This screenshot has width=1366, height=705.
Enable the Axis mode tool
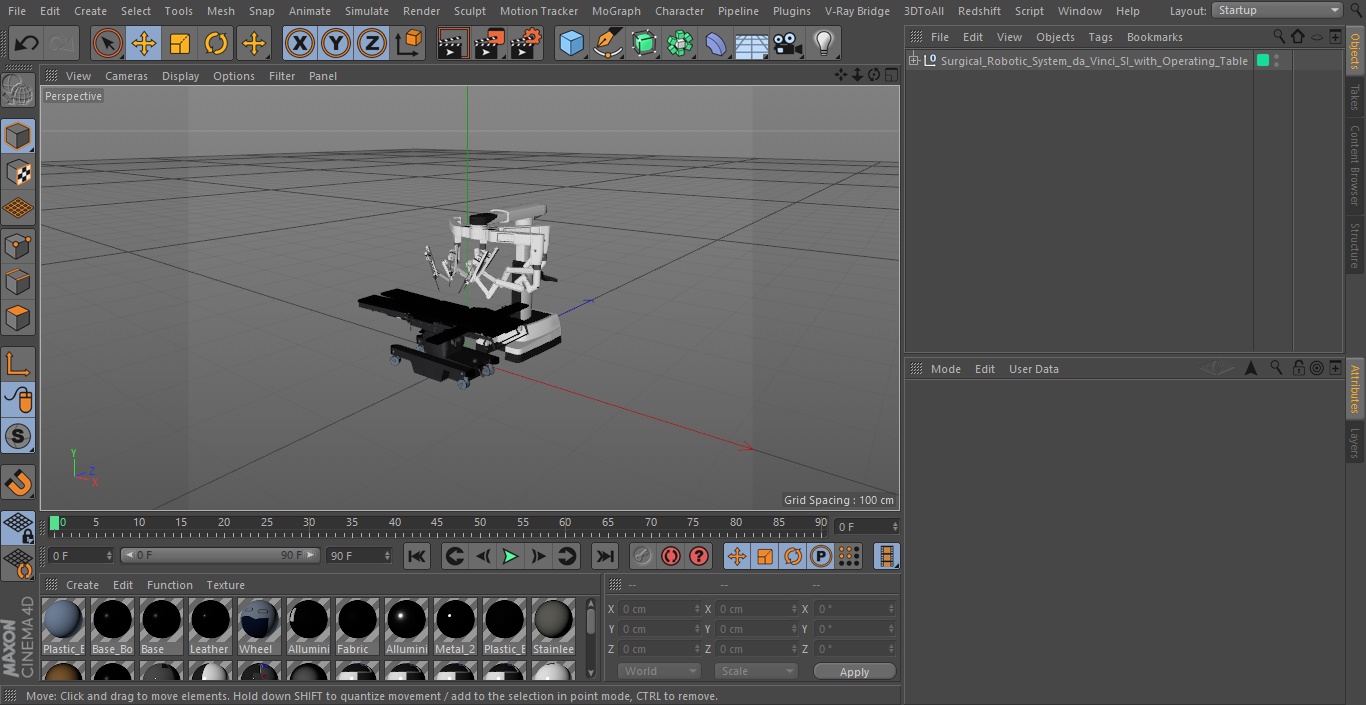[18, 364]
